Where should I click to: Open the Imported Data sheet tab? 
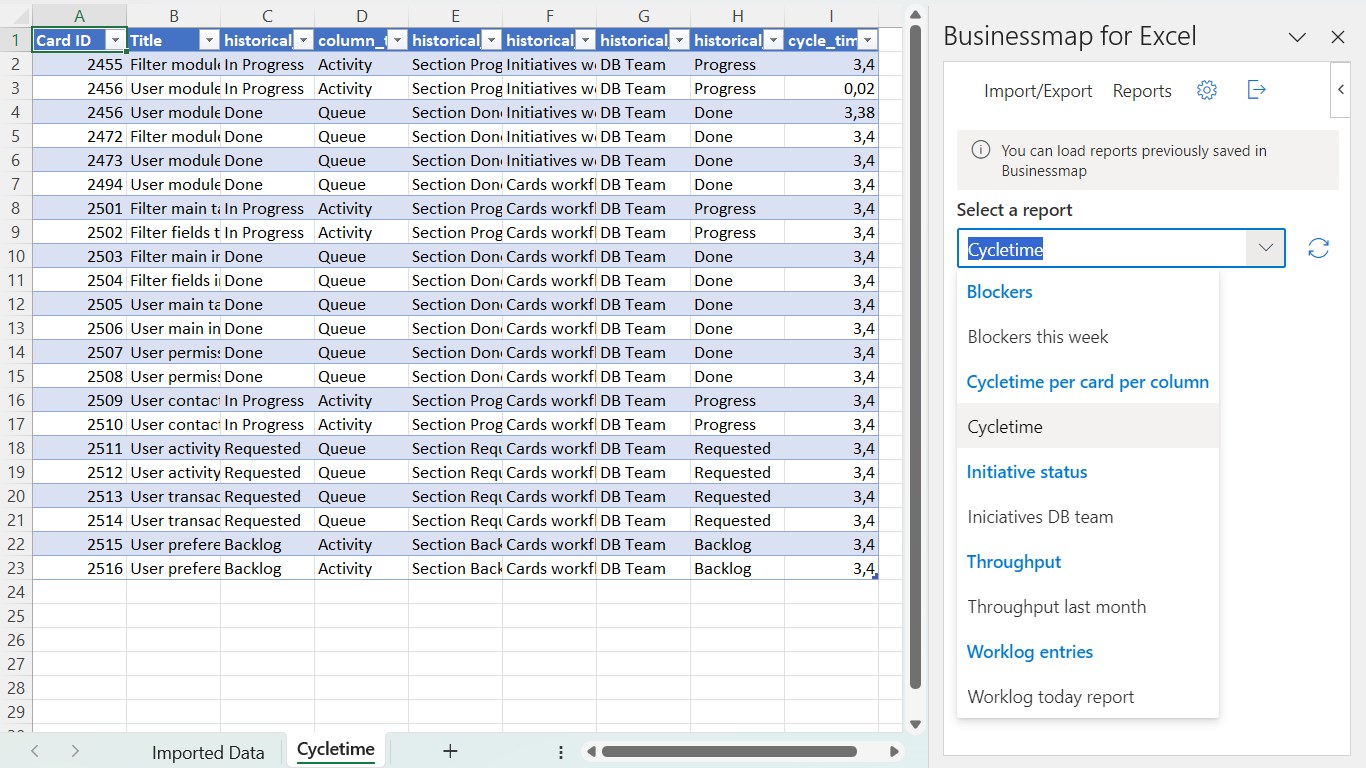coord(208,753)
